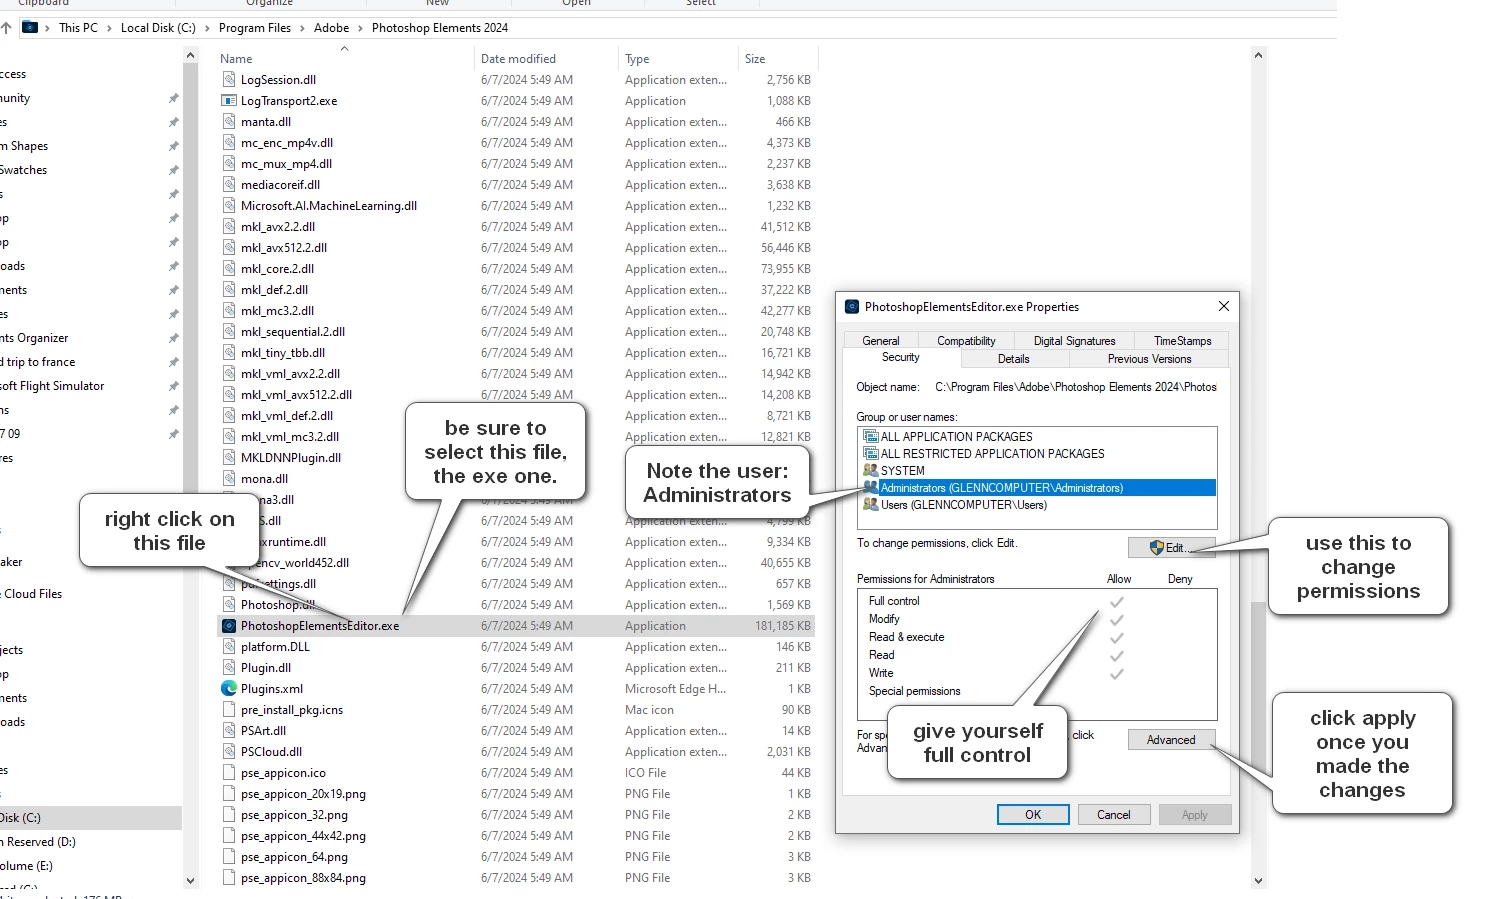Image resolution: width=1502 pixels, height=899 pixels.
Task: Click the navigation pane scroll down arrow
Action: (191, 880)
